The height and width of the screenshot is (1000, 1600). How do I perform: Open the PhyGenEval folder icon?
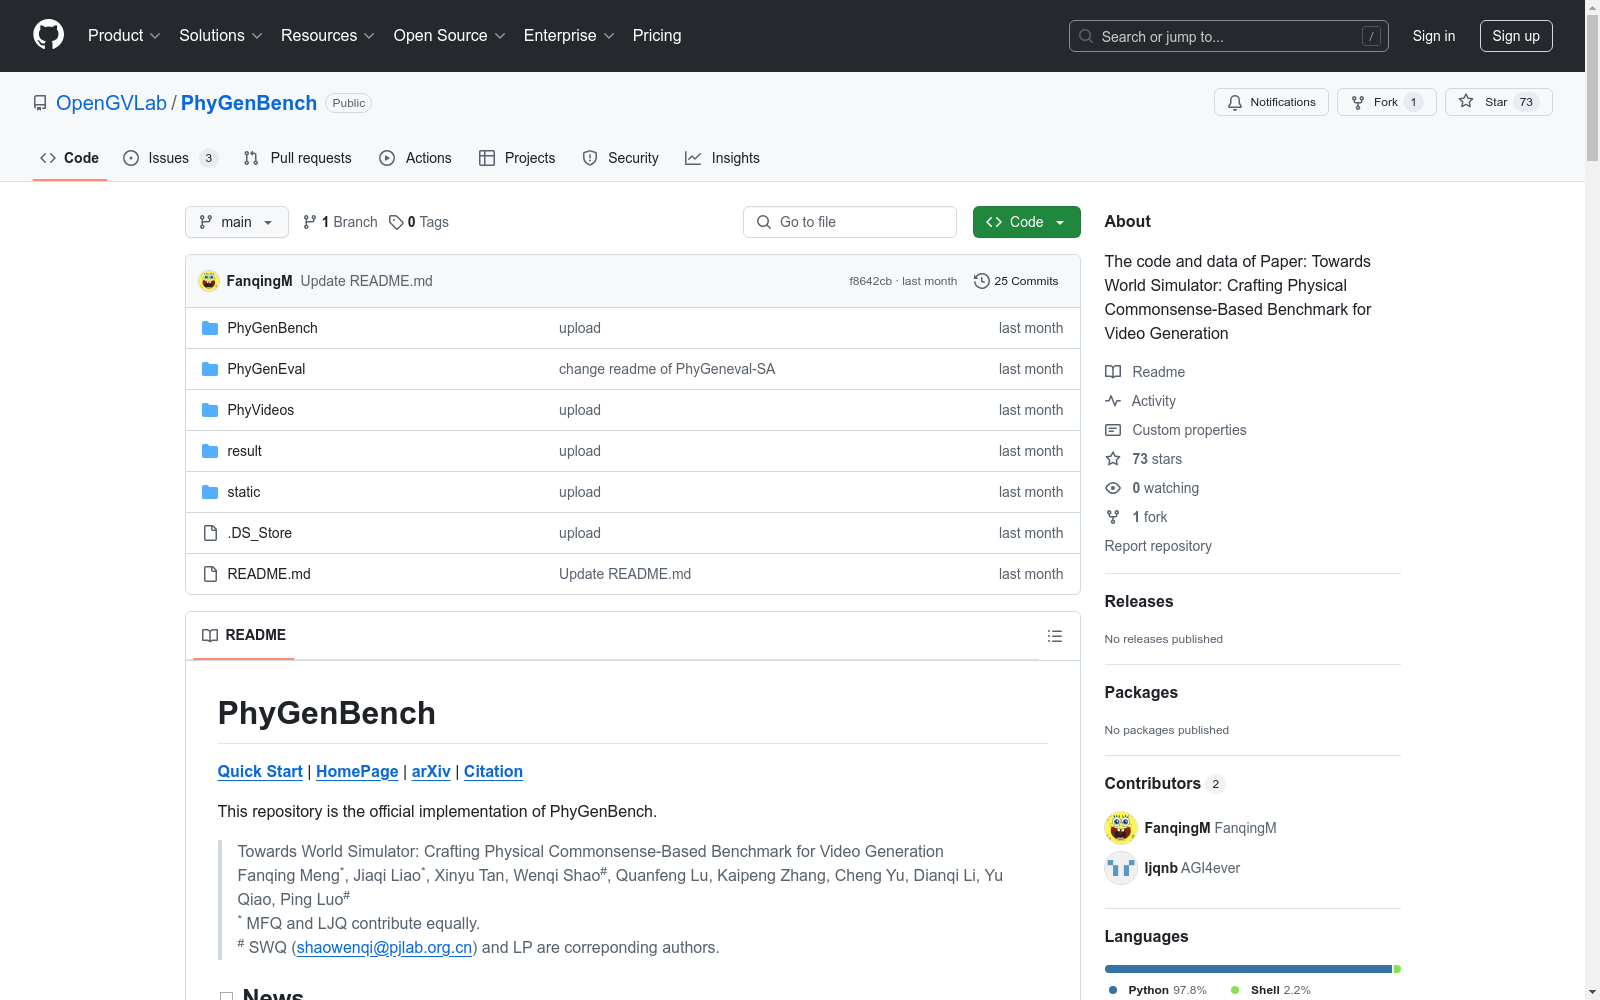(x=210, y=369)
